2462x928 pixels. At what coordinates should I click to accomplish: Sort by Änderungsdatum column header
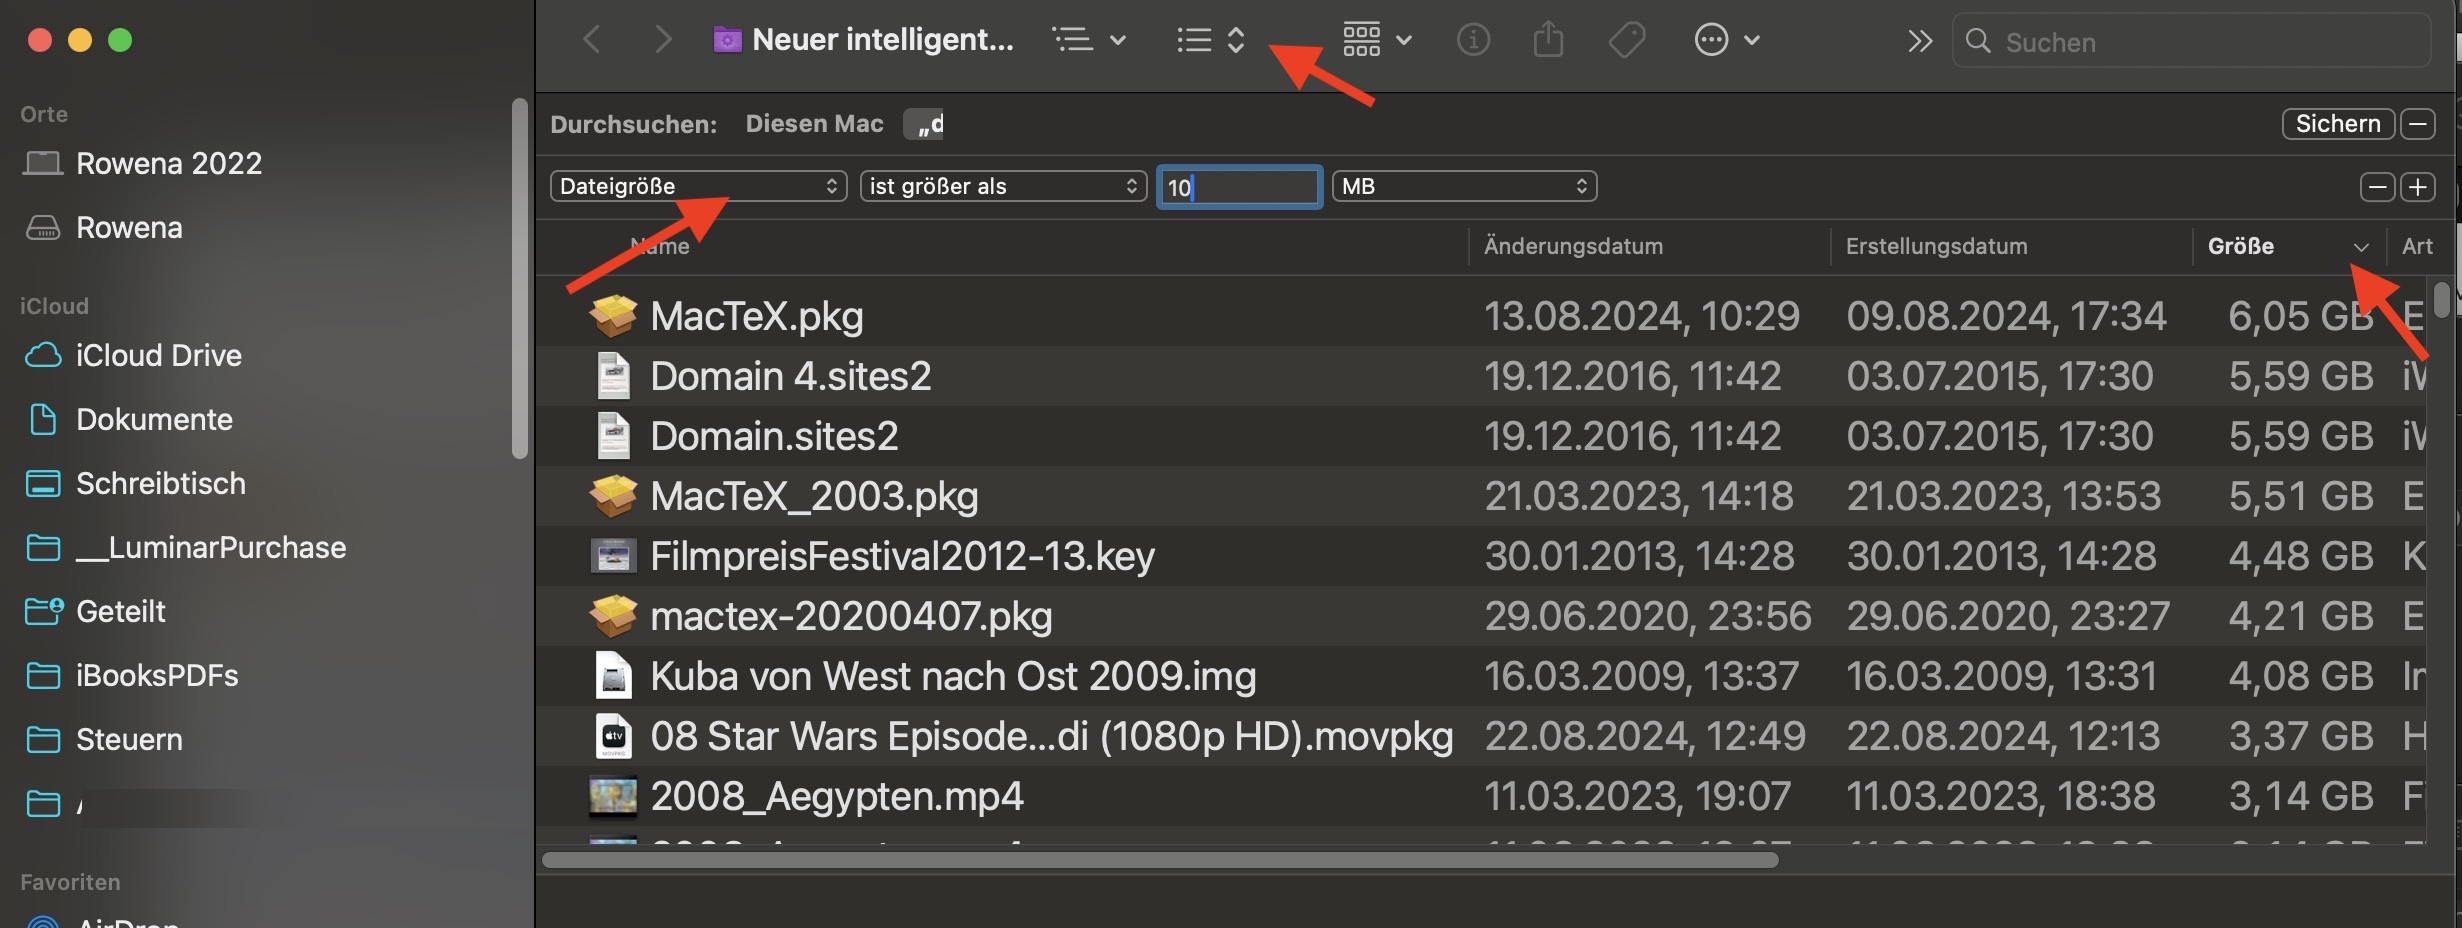click(1573, 247)
